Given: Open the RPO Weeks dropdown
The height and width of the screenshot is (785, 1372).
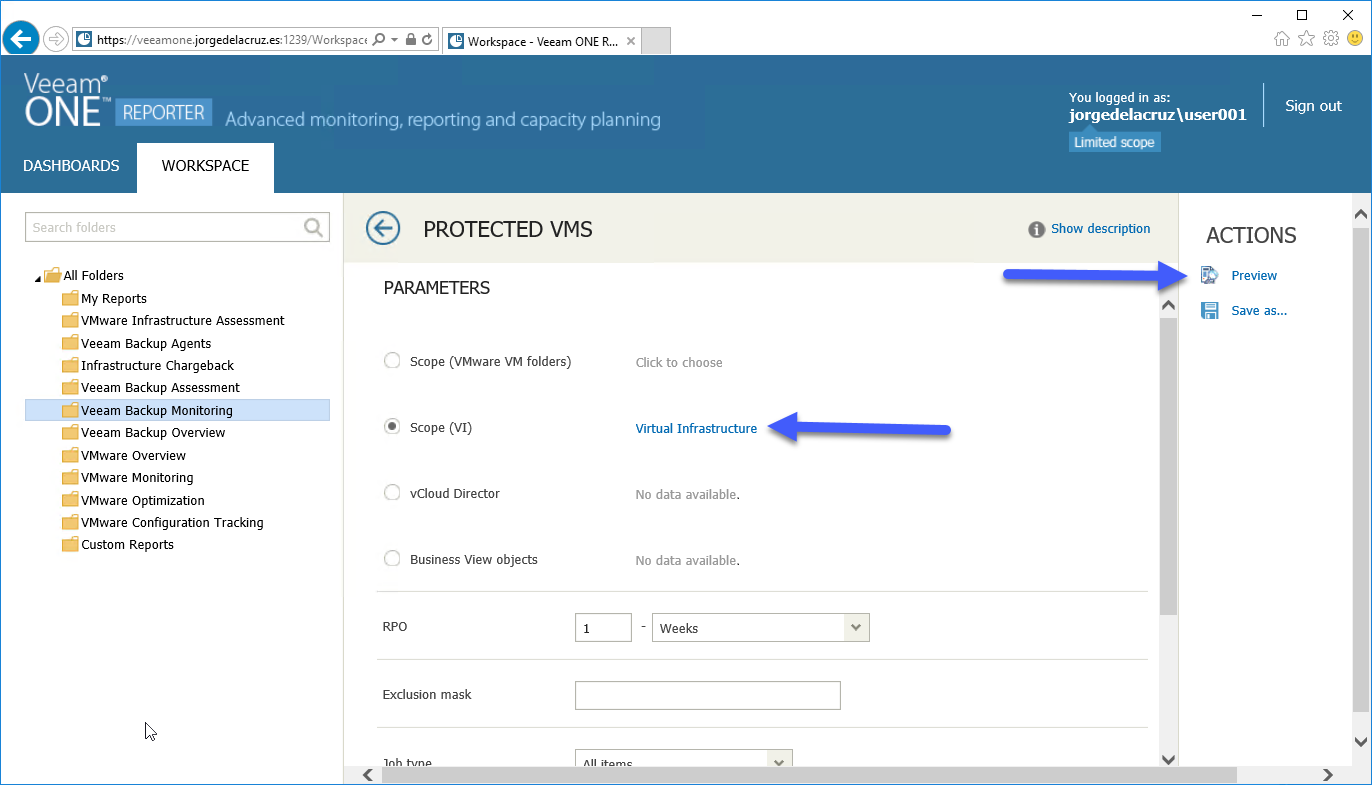Looking at the screenshot, I should [x=760, y=628].
